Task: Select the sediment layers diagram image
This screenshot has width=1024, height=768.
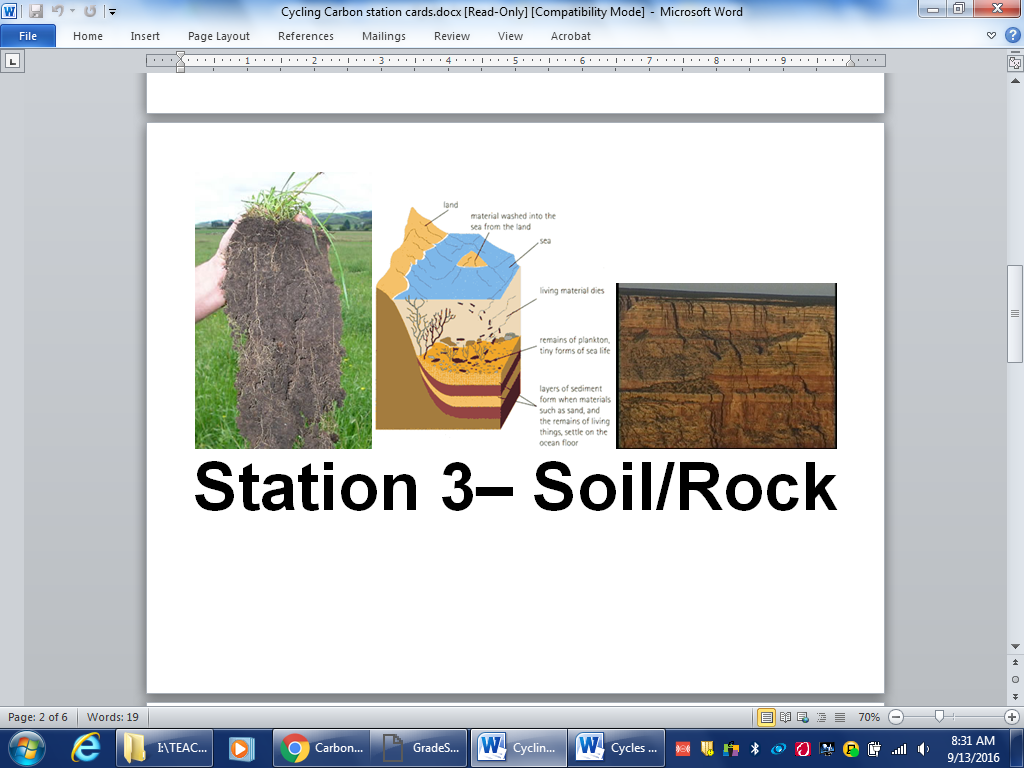Action: pos(494,324)
